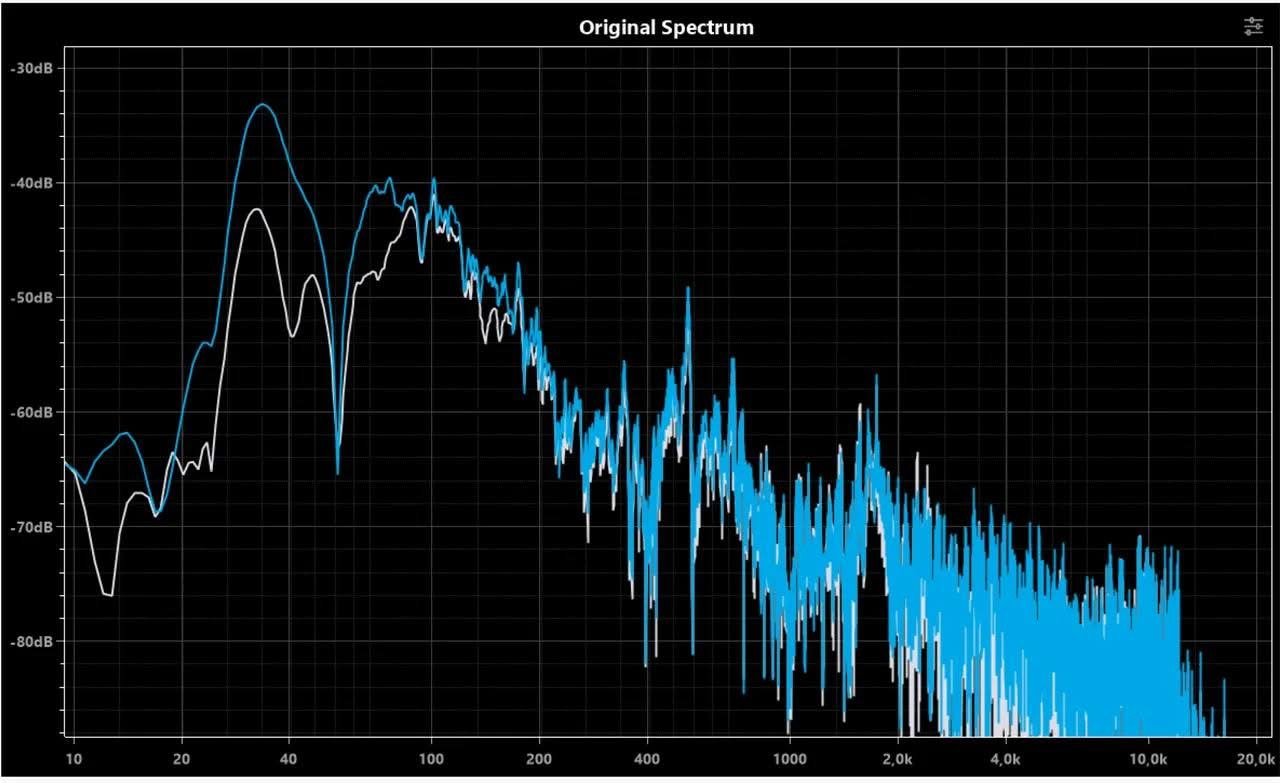Click the Original Spectrum title
This screenshot has height=783, width=1280.
pos(666,28)
